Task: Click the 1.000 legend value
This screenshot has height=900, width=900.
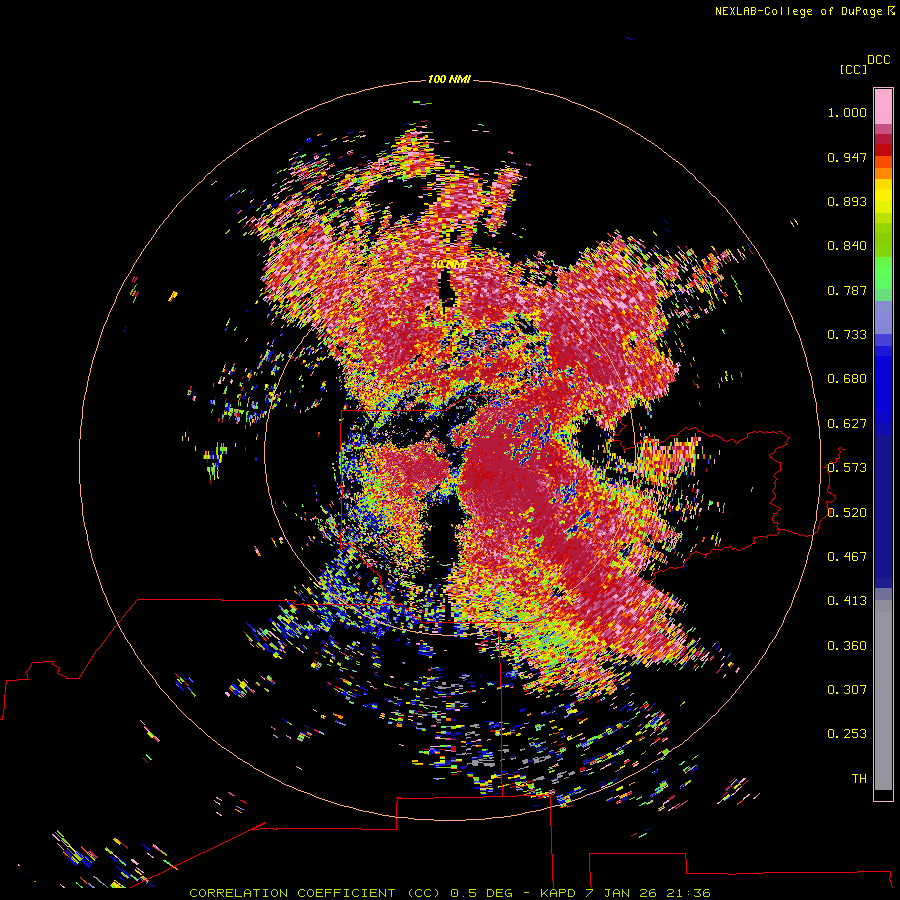Action: (x=847, y=112)
